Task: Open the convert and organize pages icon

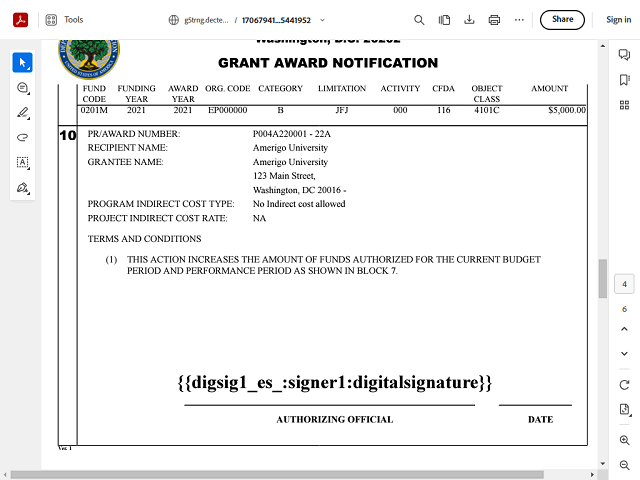Action: click(444, 20)
